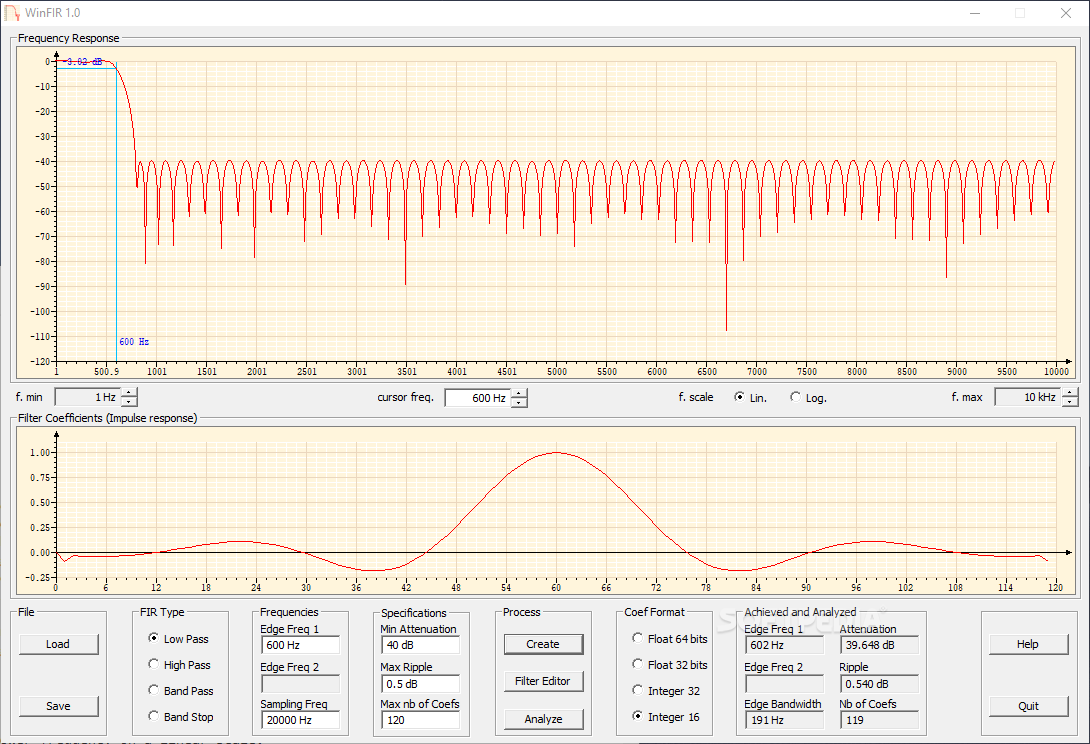Select the High Pass FIR type
This screenshot has height=744, width=1090.
[x=179, y=665]
